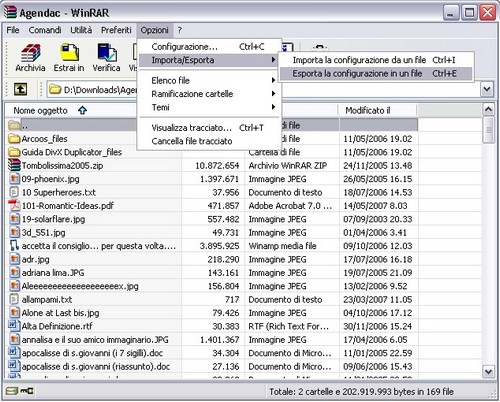The image size is (500, 402).
Task: Click the date 14/05/2007 8.03
Action: tap(375, 206)
